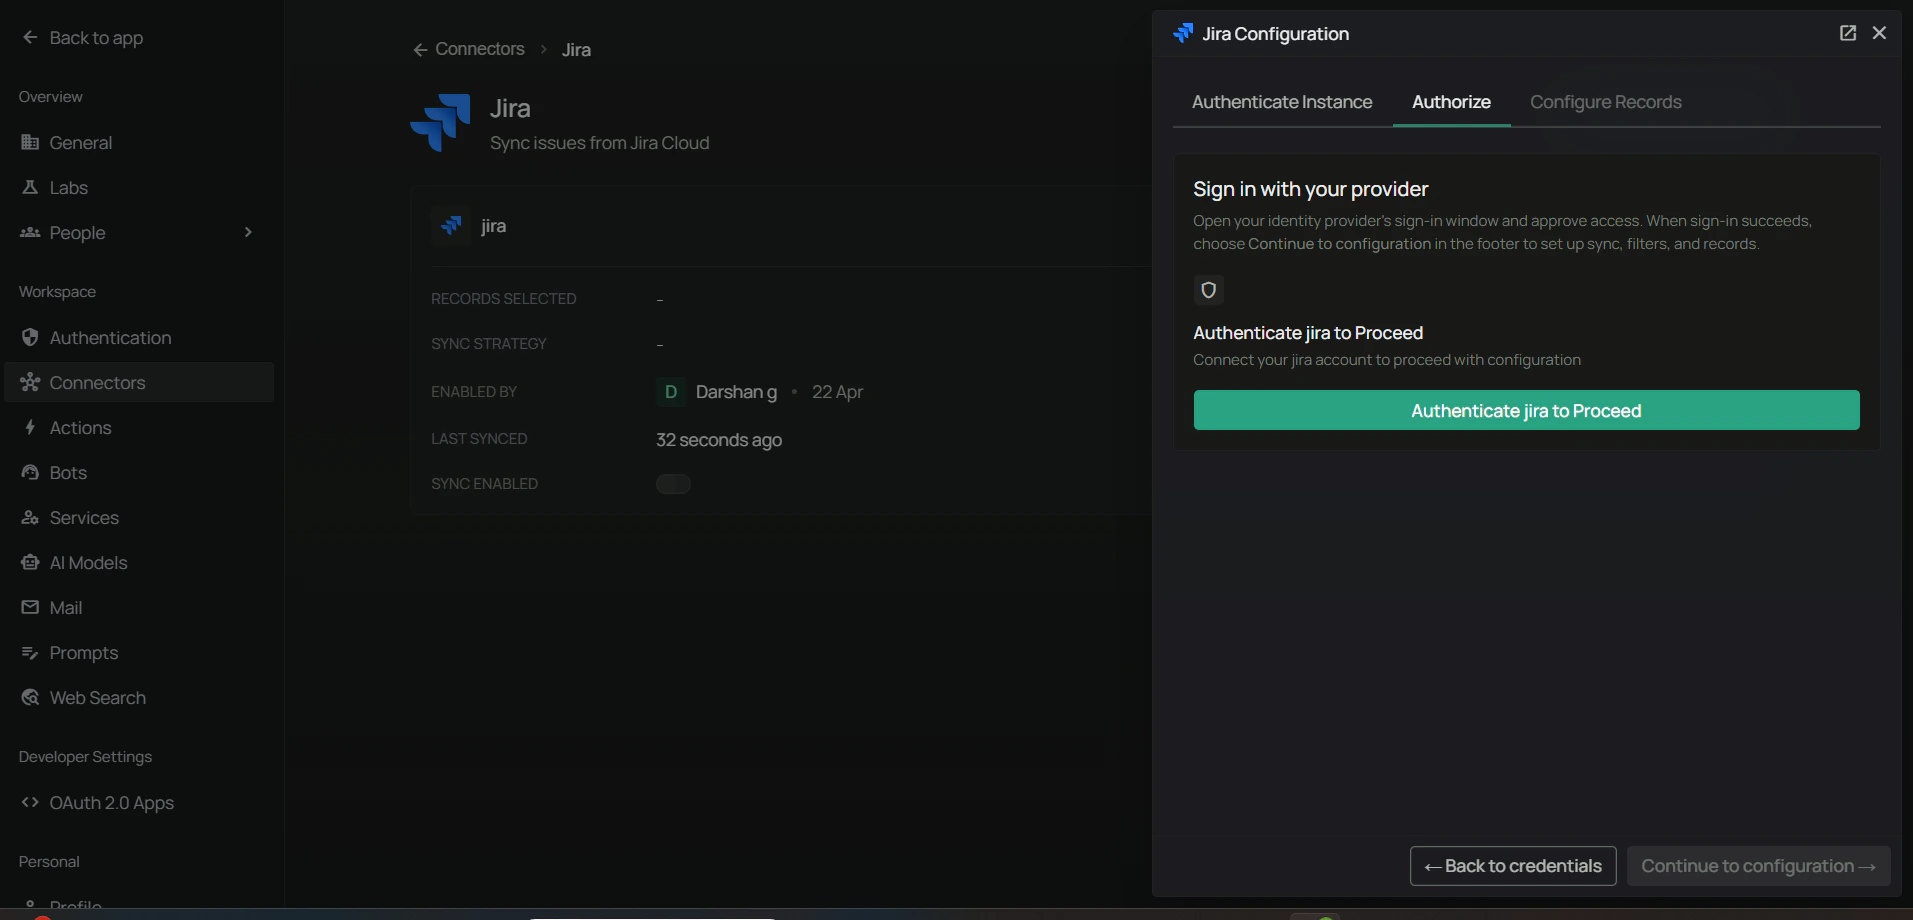The width and height of the screenshot is (1913, 920).
Task: Close the Jira Configuration panel
Action: click(x=1879, y=33)
